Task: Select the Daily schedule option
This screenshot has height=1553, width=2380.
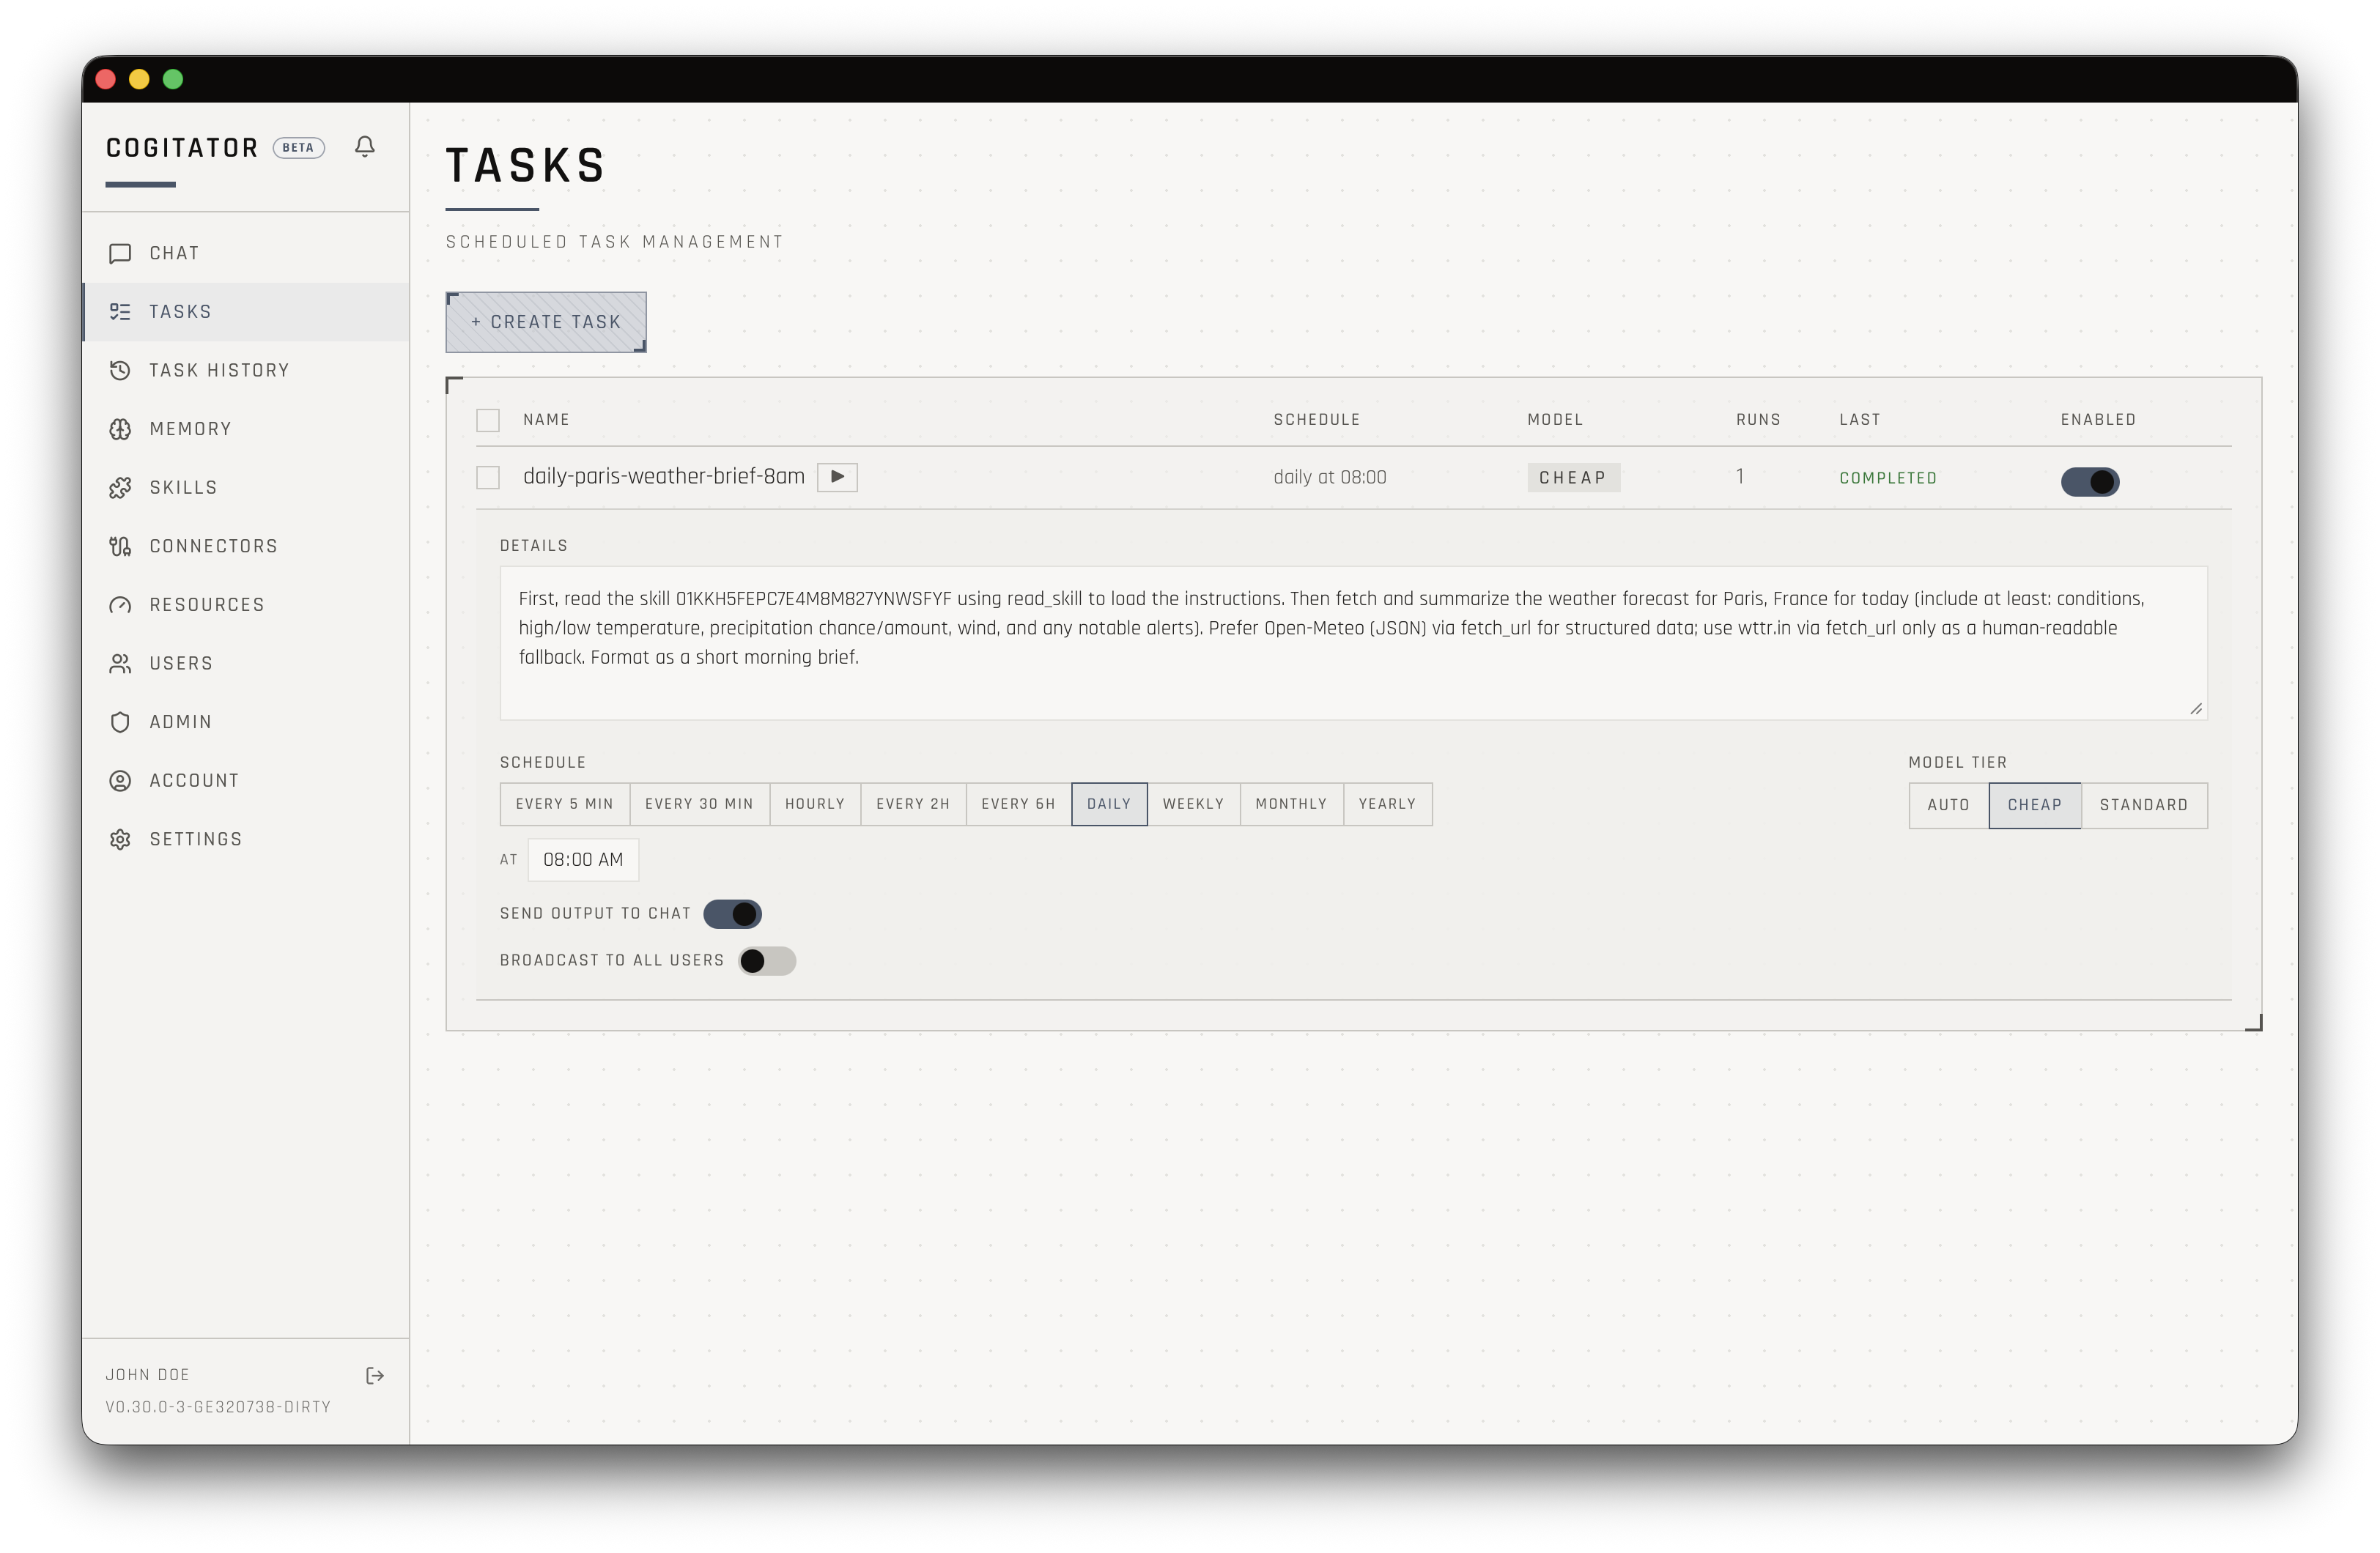Action: (x=1109, y=804)
